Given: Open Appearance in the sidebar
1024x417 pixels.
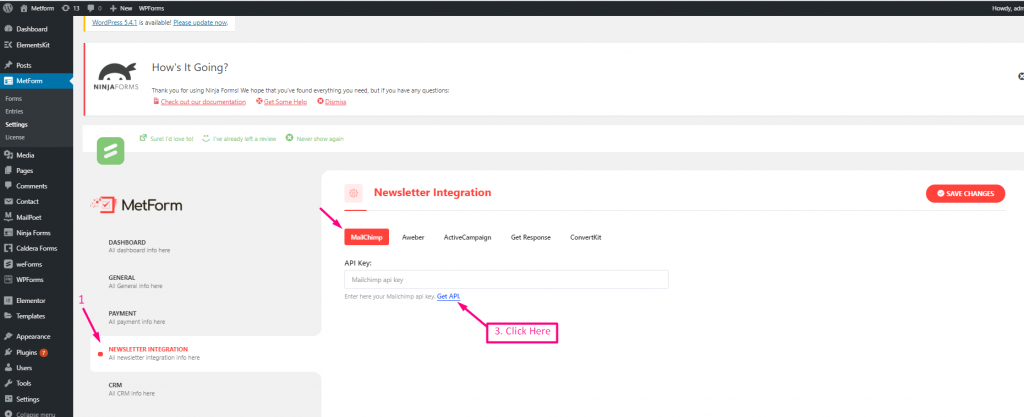Looking at the screenshot, I should (x=33, y=337).
